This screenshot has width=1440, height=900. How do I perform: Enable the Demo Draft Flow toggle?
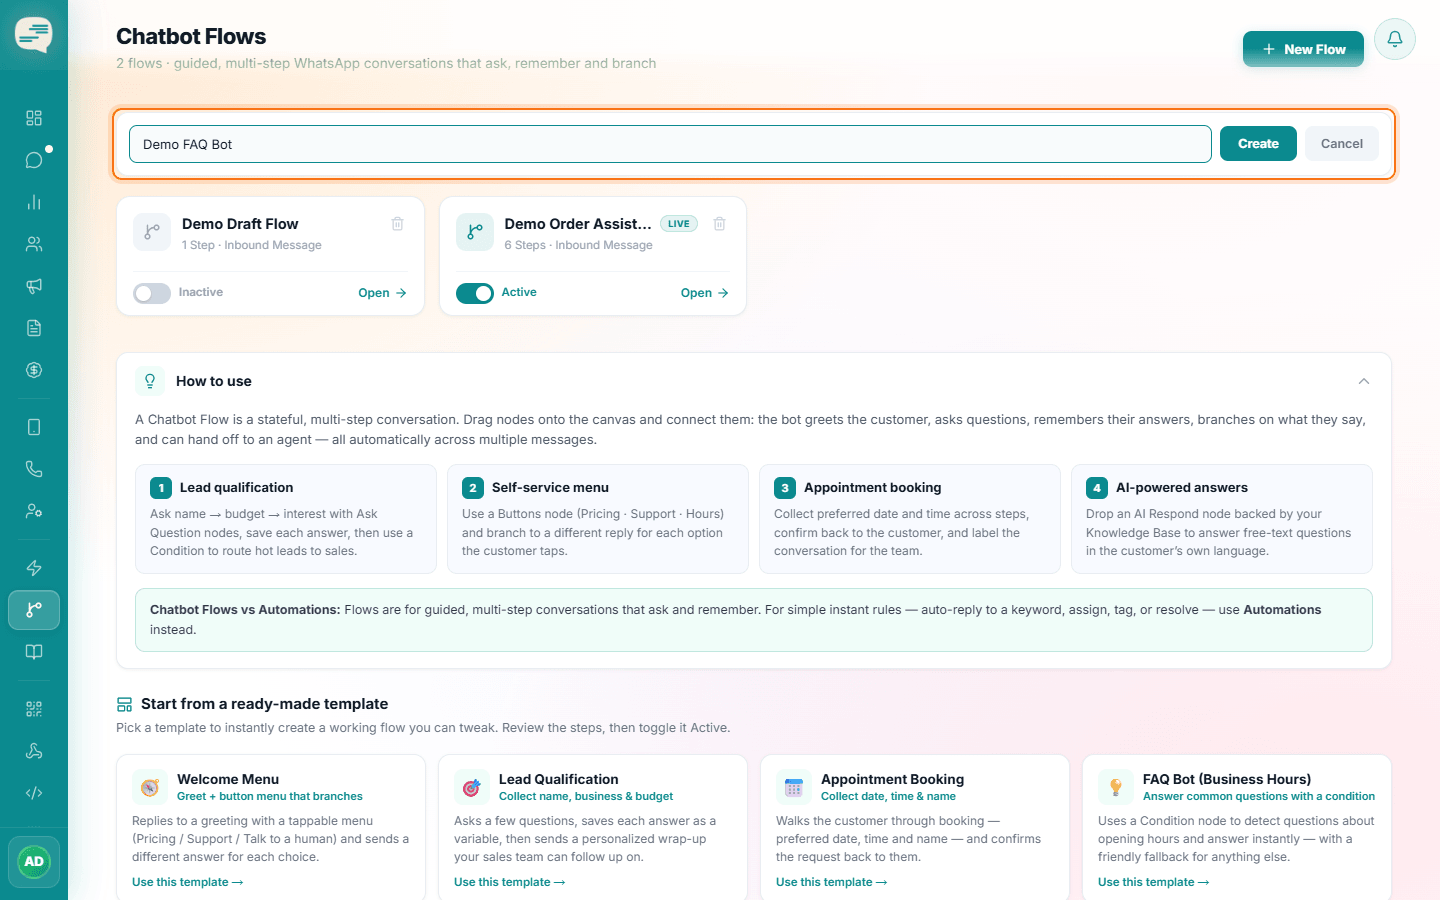pyautogui.click(x=152, y=293)
